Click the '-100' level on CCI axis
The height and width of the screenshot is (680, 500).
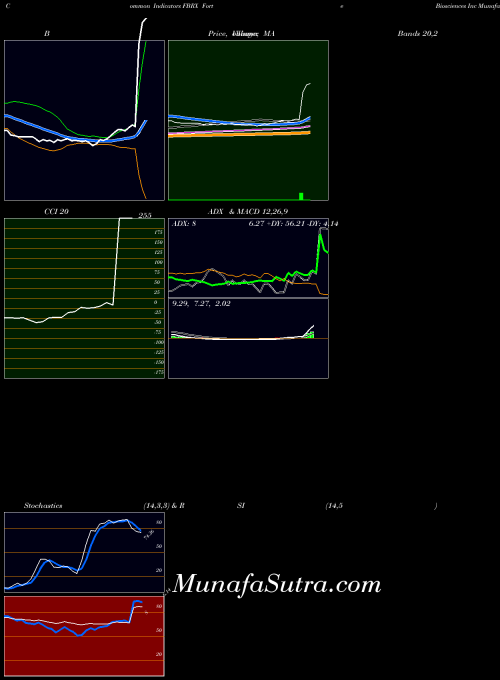158,342
